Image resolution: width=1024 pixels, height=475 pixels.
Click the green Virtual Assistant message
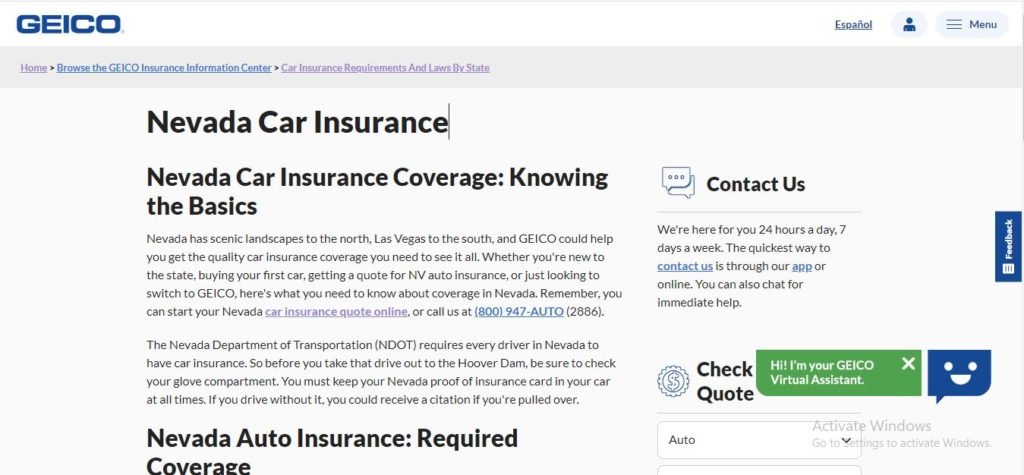click(x=838, y=372)
